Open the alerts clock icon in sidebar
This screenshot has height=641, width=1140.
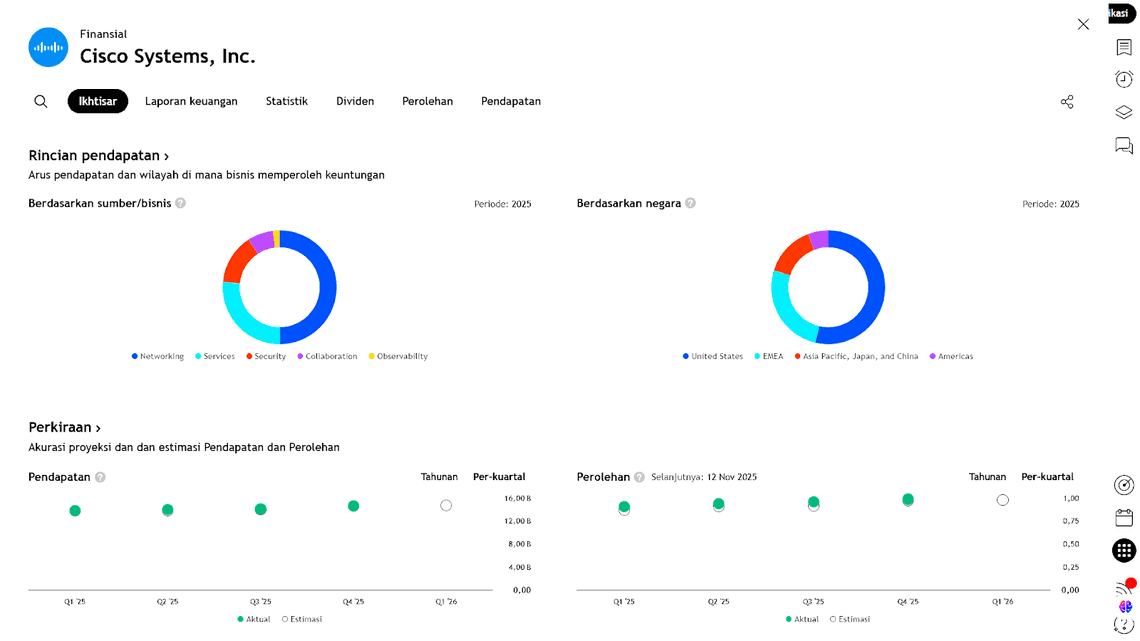click(x=1124, y=79)
